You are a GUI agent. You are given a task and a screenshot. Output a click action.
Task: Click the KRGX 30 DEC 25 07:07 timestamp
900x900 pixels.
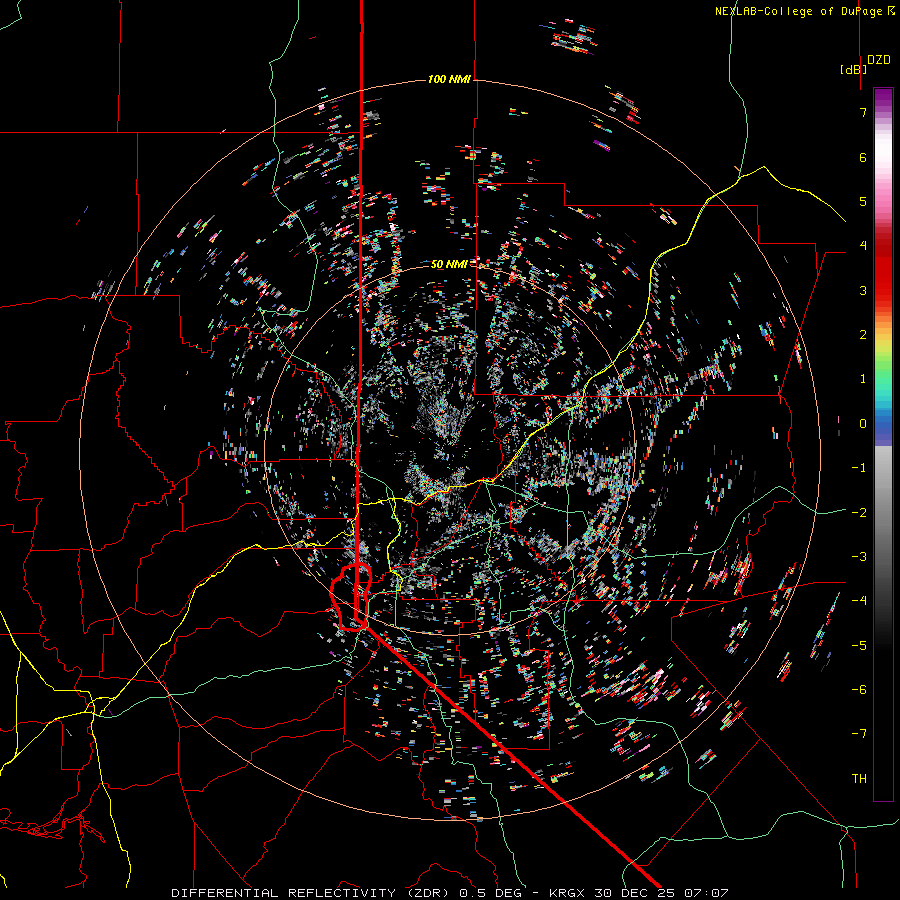(x=639, y=893)
